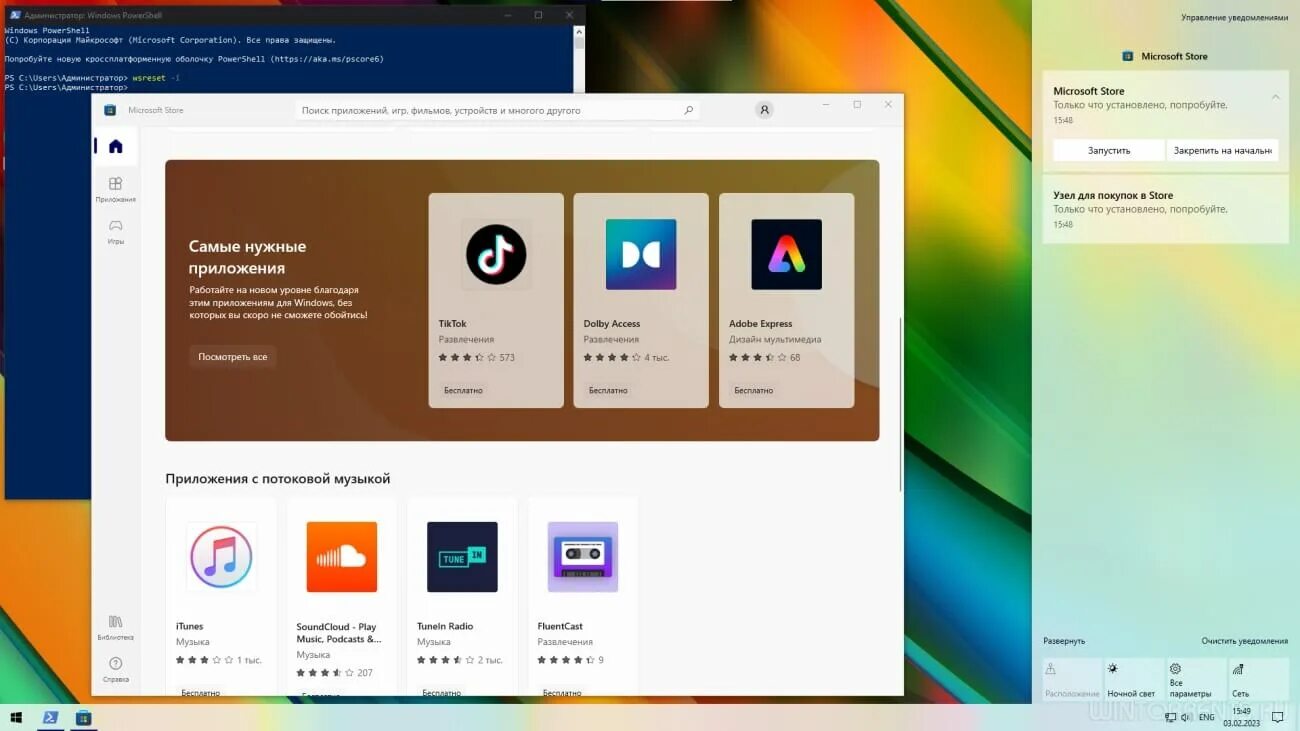Open volume icon in system tray
The width and height of the screenshot is (1300, 731).
tap(1185, 717)
